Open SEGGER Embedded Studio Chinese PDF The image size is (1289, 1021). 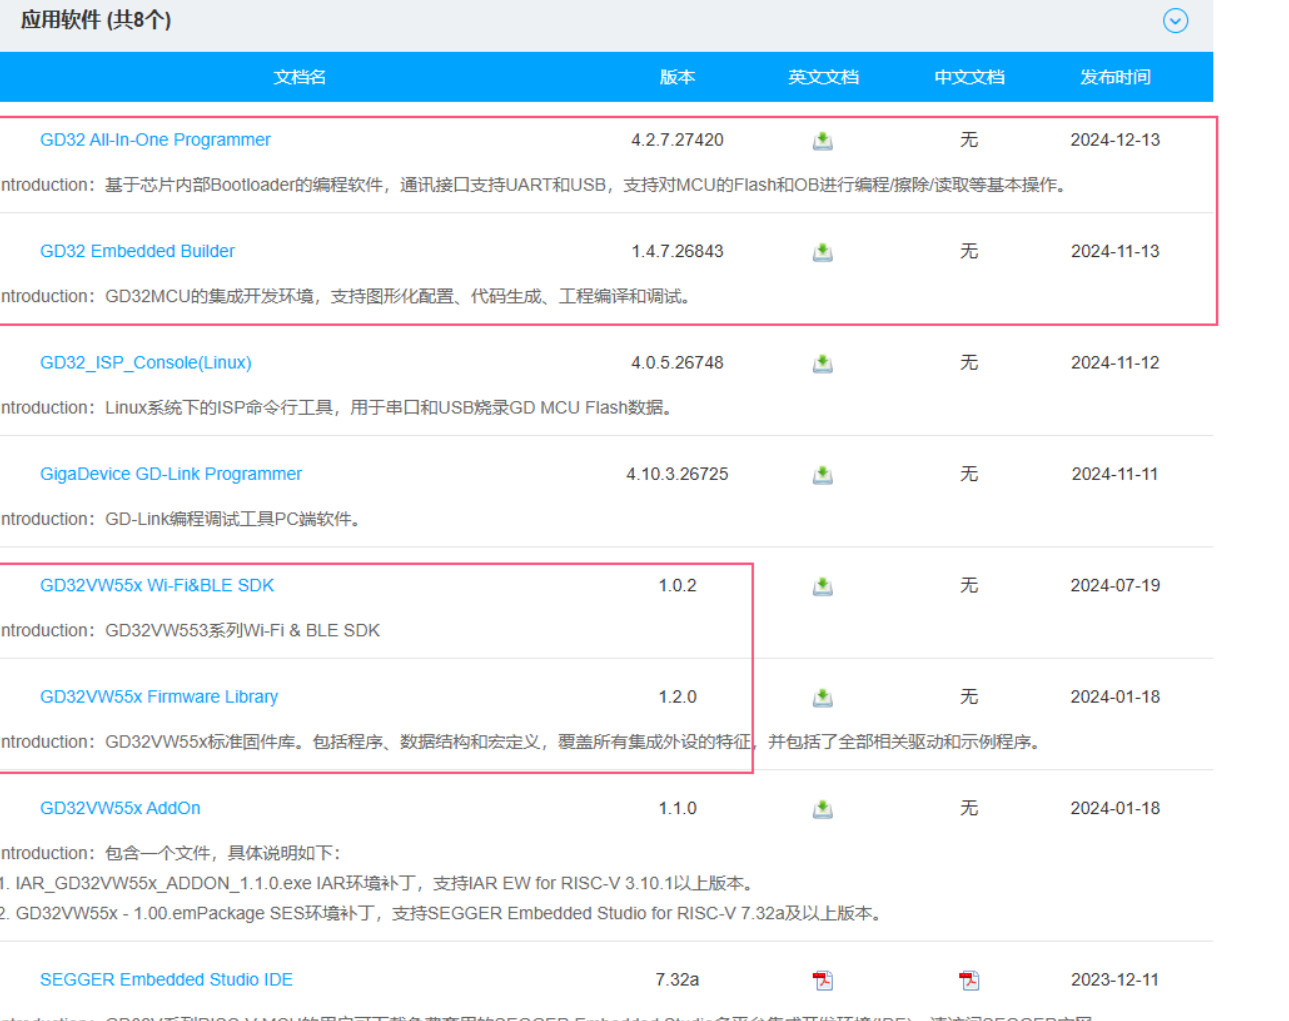tap(968, 980)
